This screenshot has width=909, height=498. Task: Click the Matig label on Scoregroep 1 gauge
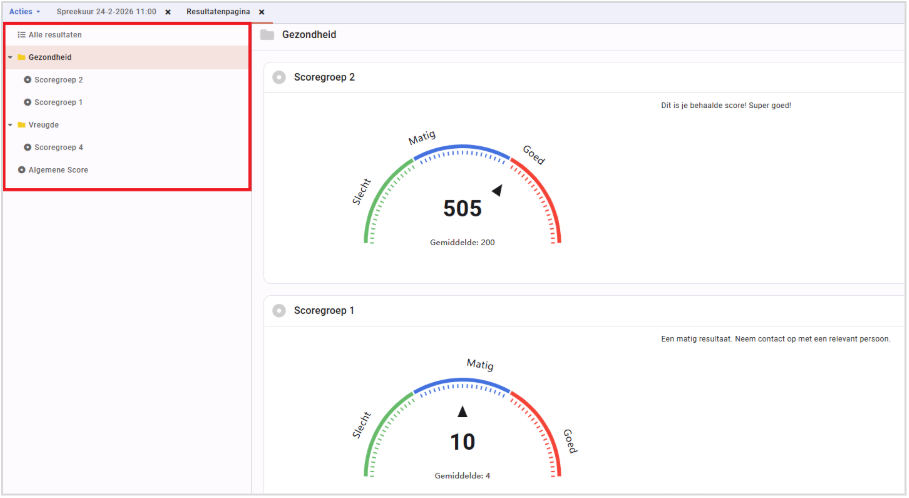pyautogui.click(x=480, y=364)
